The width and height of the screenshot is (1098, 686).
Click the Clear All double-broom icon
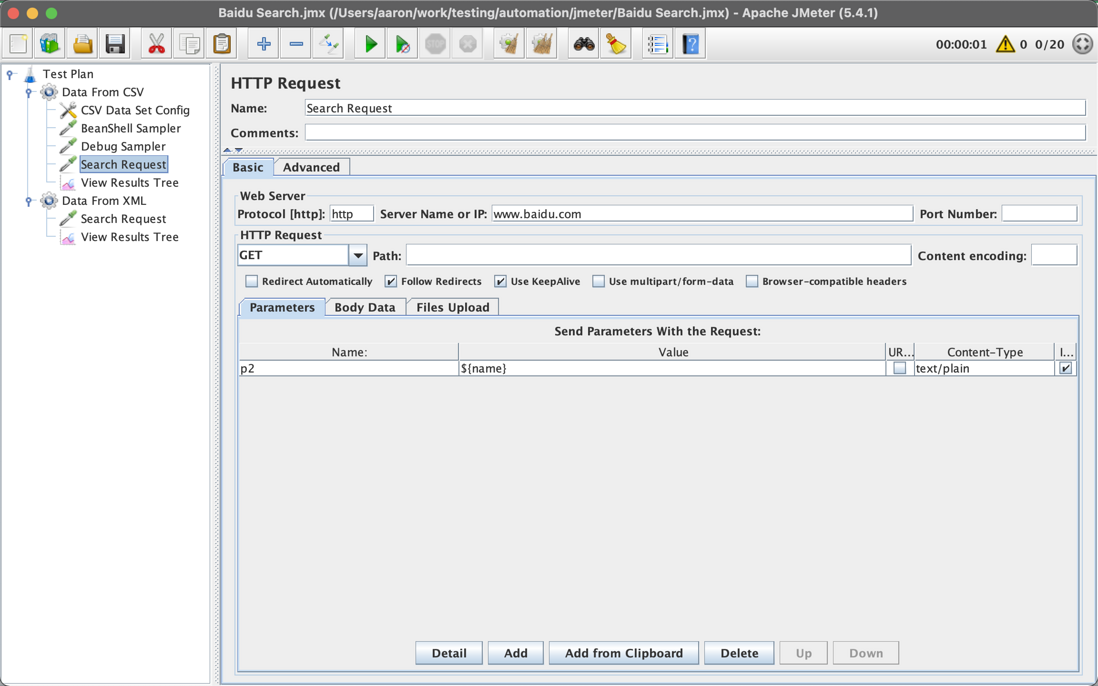pyautogui.click(x=542, y=44)
